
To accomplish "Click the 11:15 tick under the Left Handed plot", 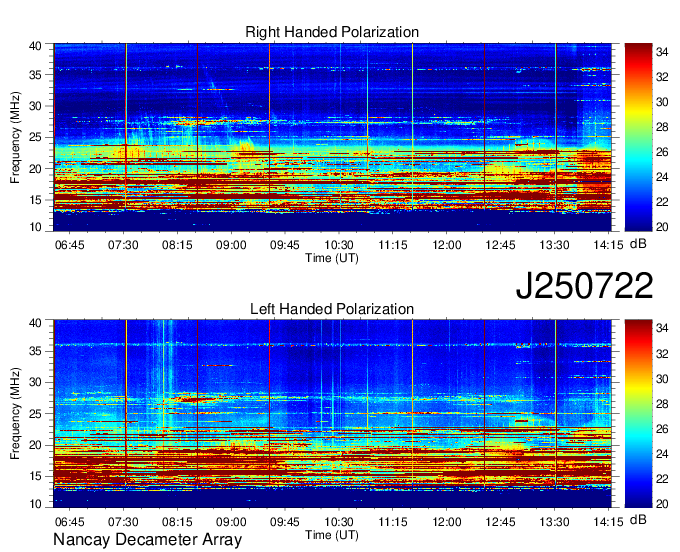I will pyautogui.click(x=393, y=522).
